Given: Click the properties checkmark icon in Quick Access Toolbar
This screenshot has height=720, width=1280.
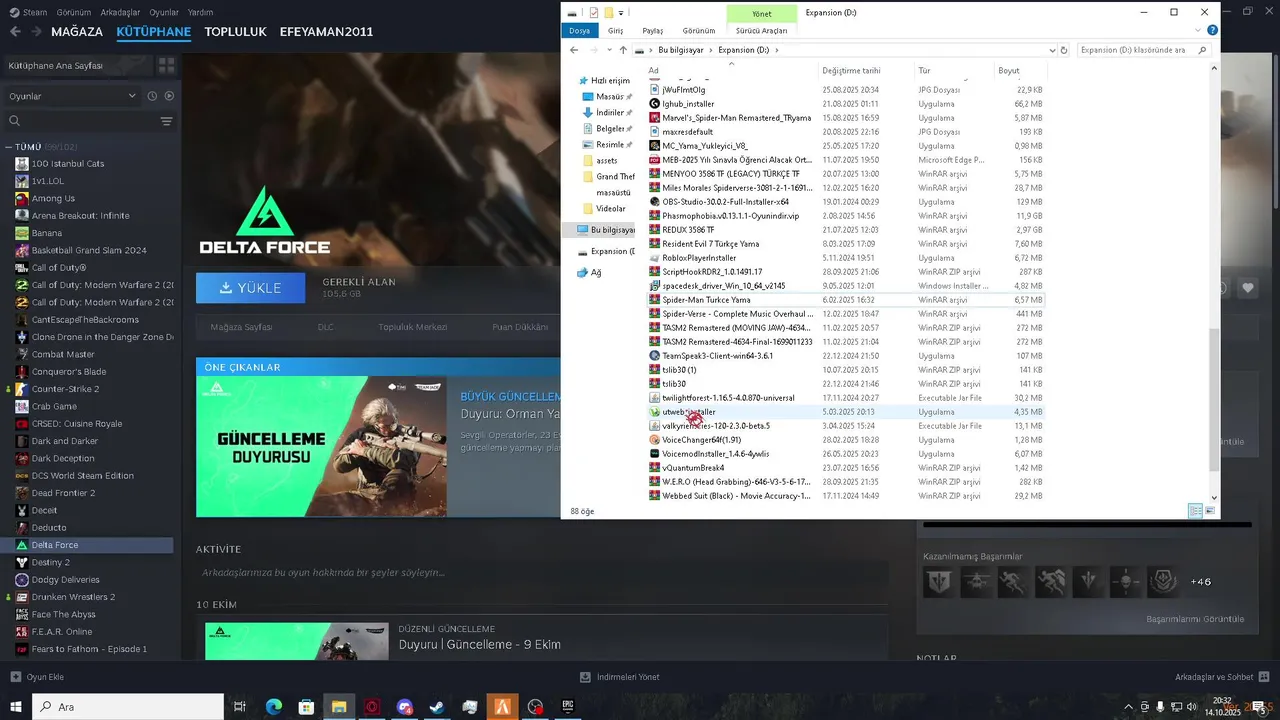Looking at the screenshot, I should tap(593, 13).
